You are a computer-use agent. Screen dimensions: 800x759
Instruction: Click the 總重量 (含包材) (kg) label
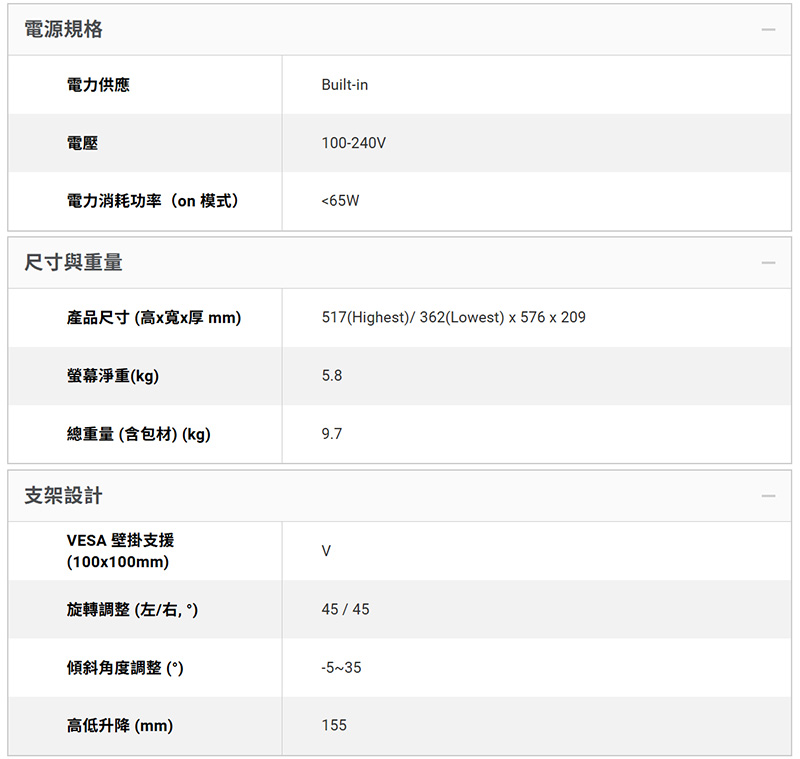pyautogui.click(x=138, y=434)
